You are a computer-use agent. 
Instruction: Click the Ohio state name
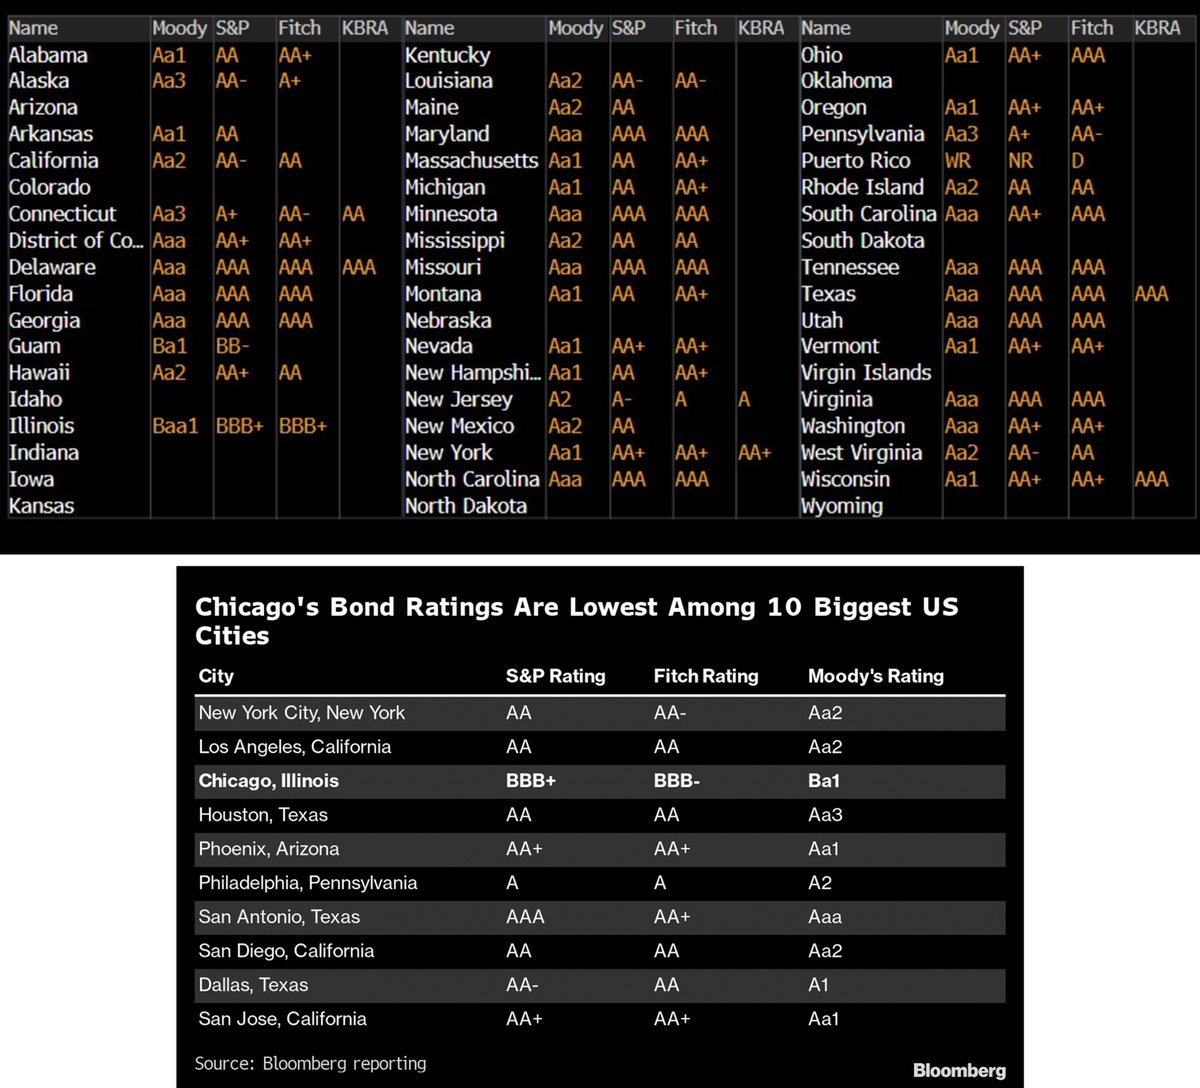[x=821, y=55]
